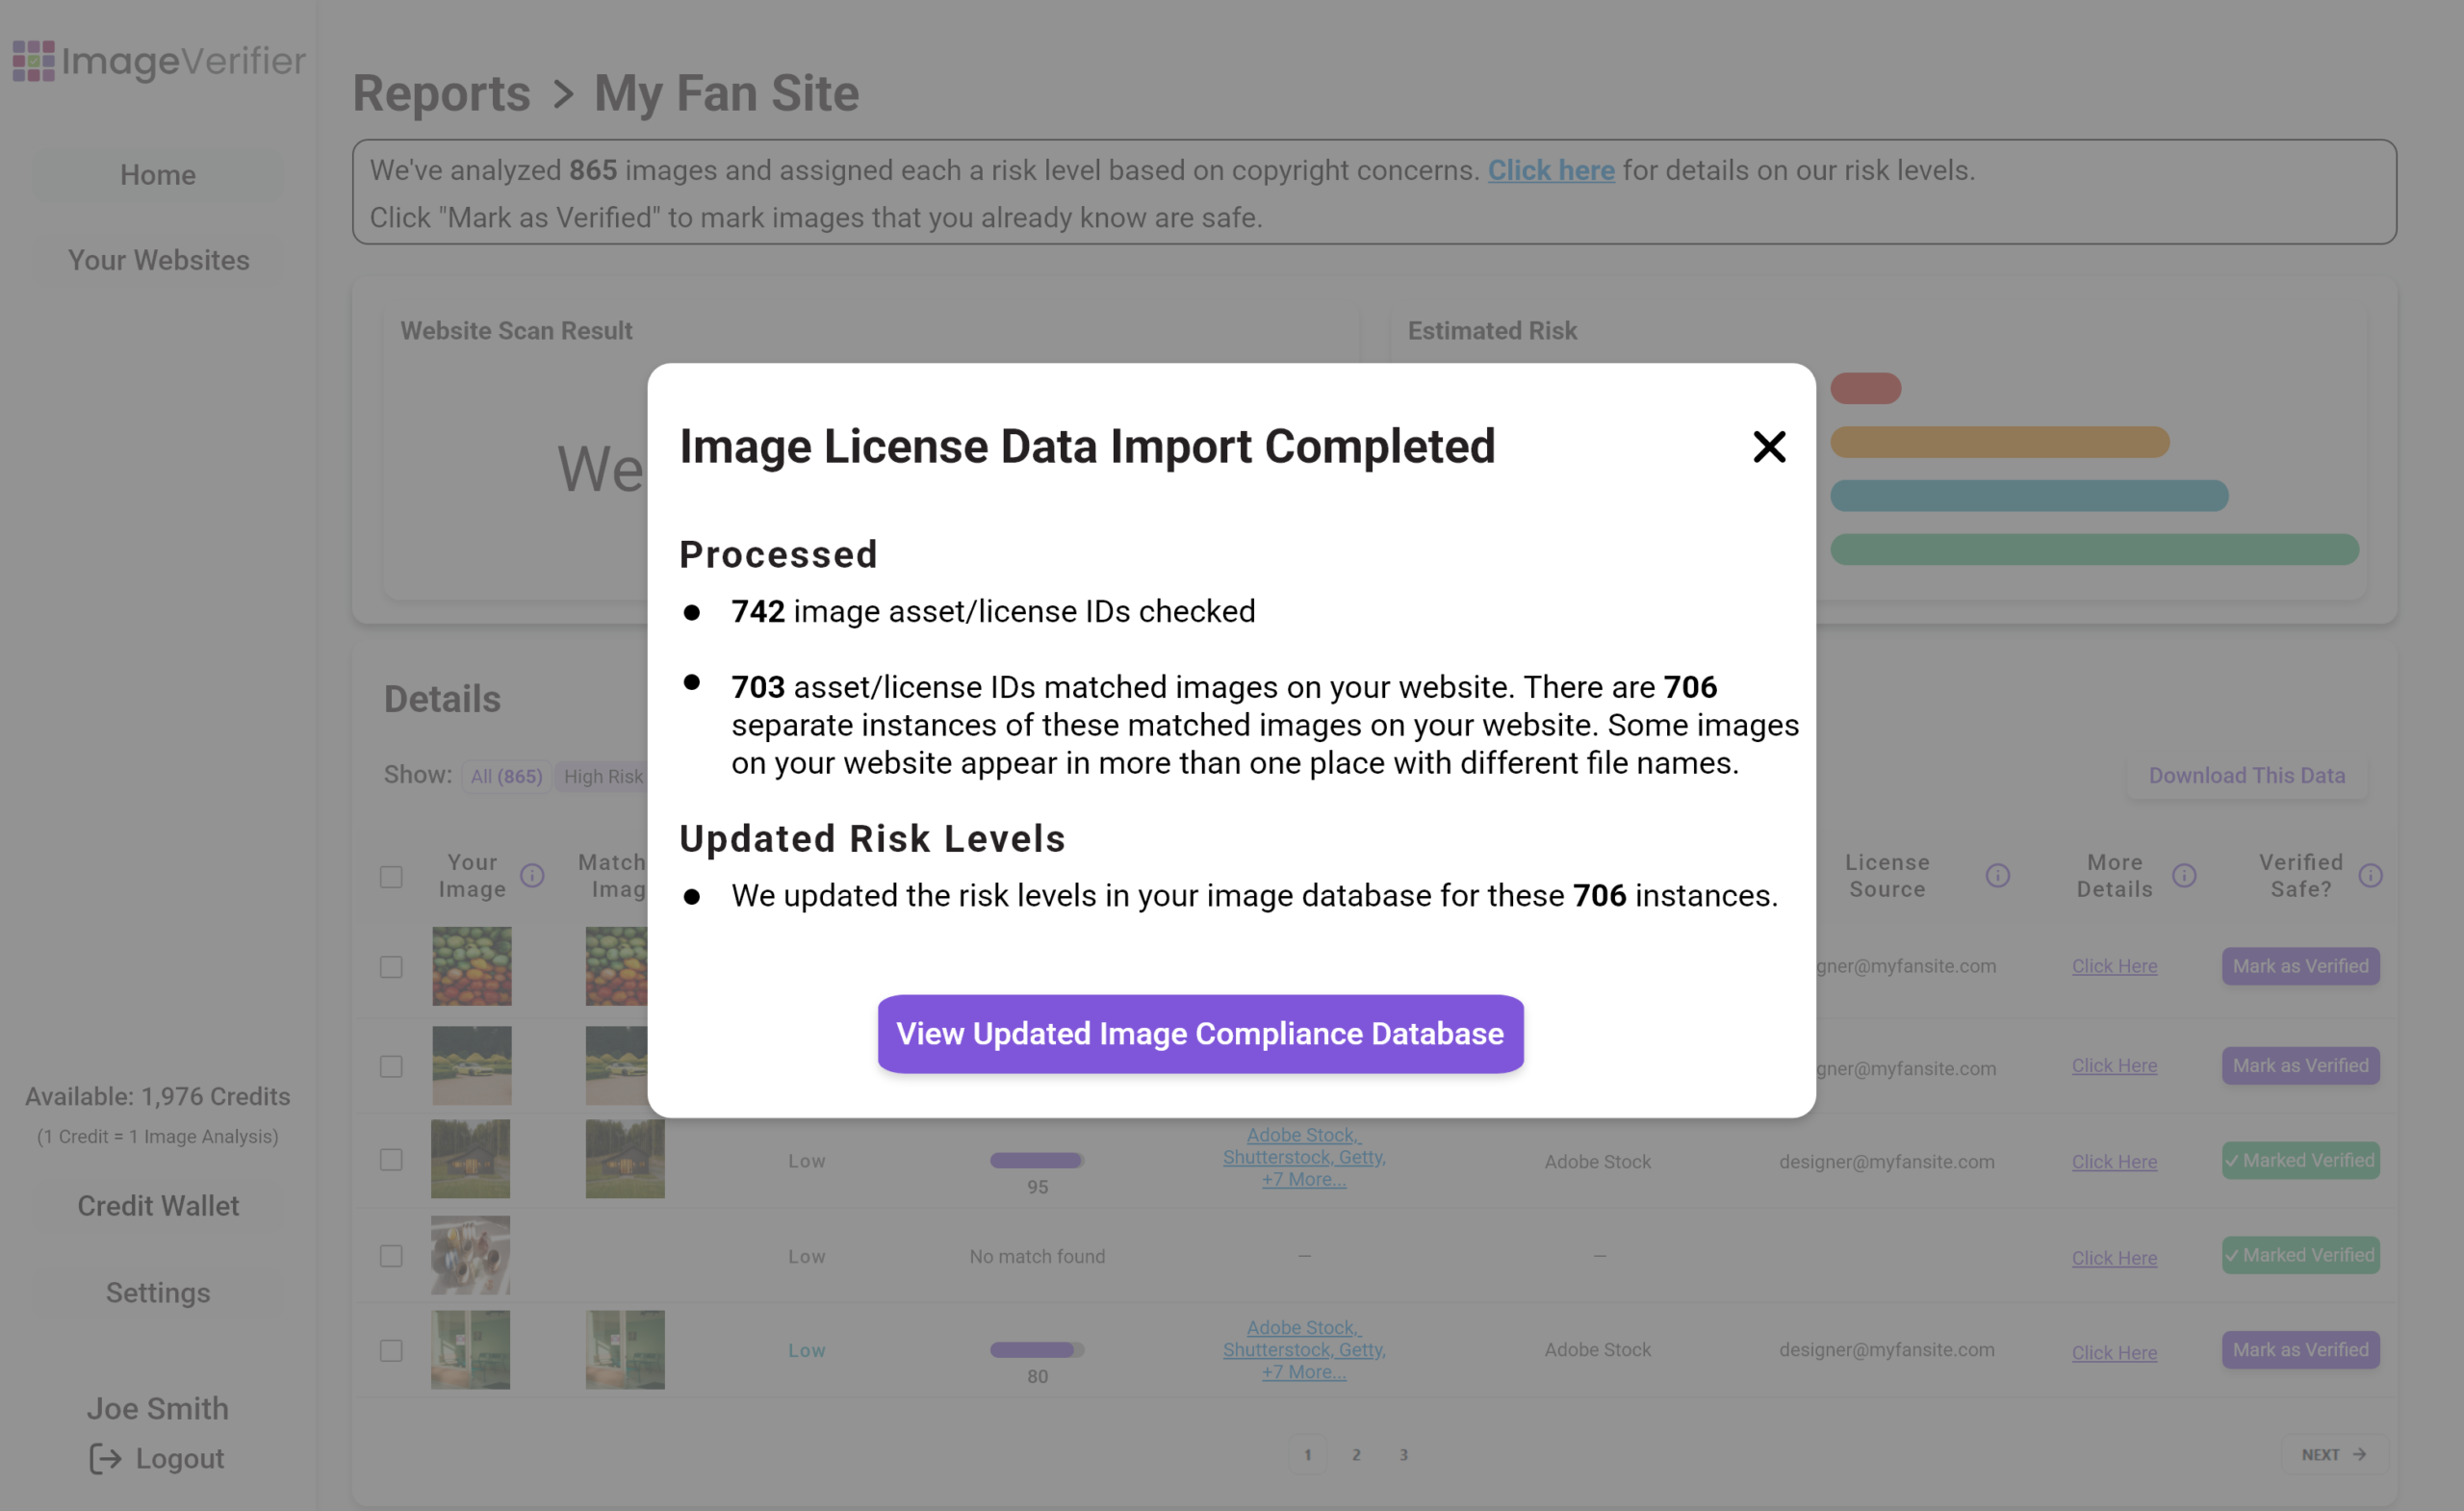Toggle the select-all header checkbox

coord(391,877)
